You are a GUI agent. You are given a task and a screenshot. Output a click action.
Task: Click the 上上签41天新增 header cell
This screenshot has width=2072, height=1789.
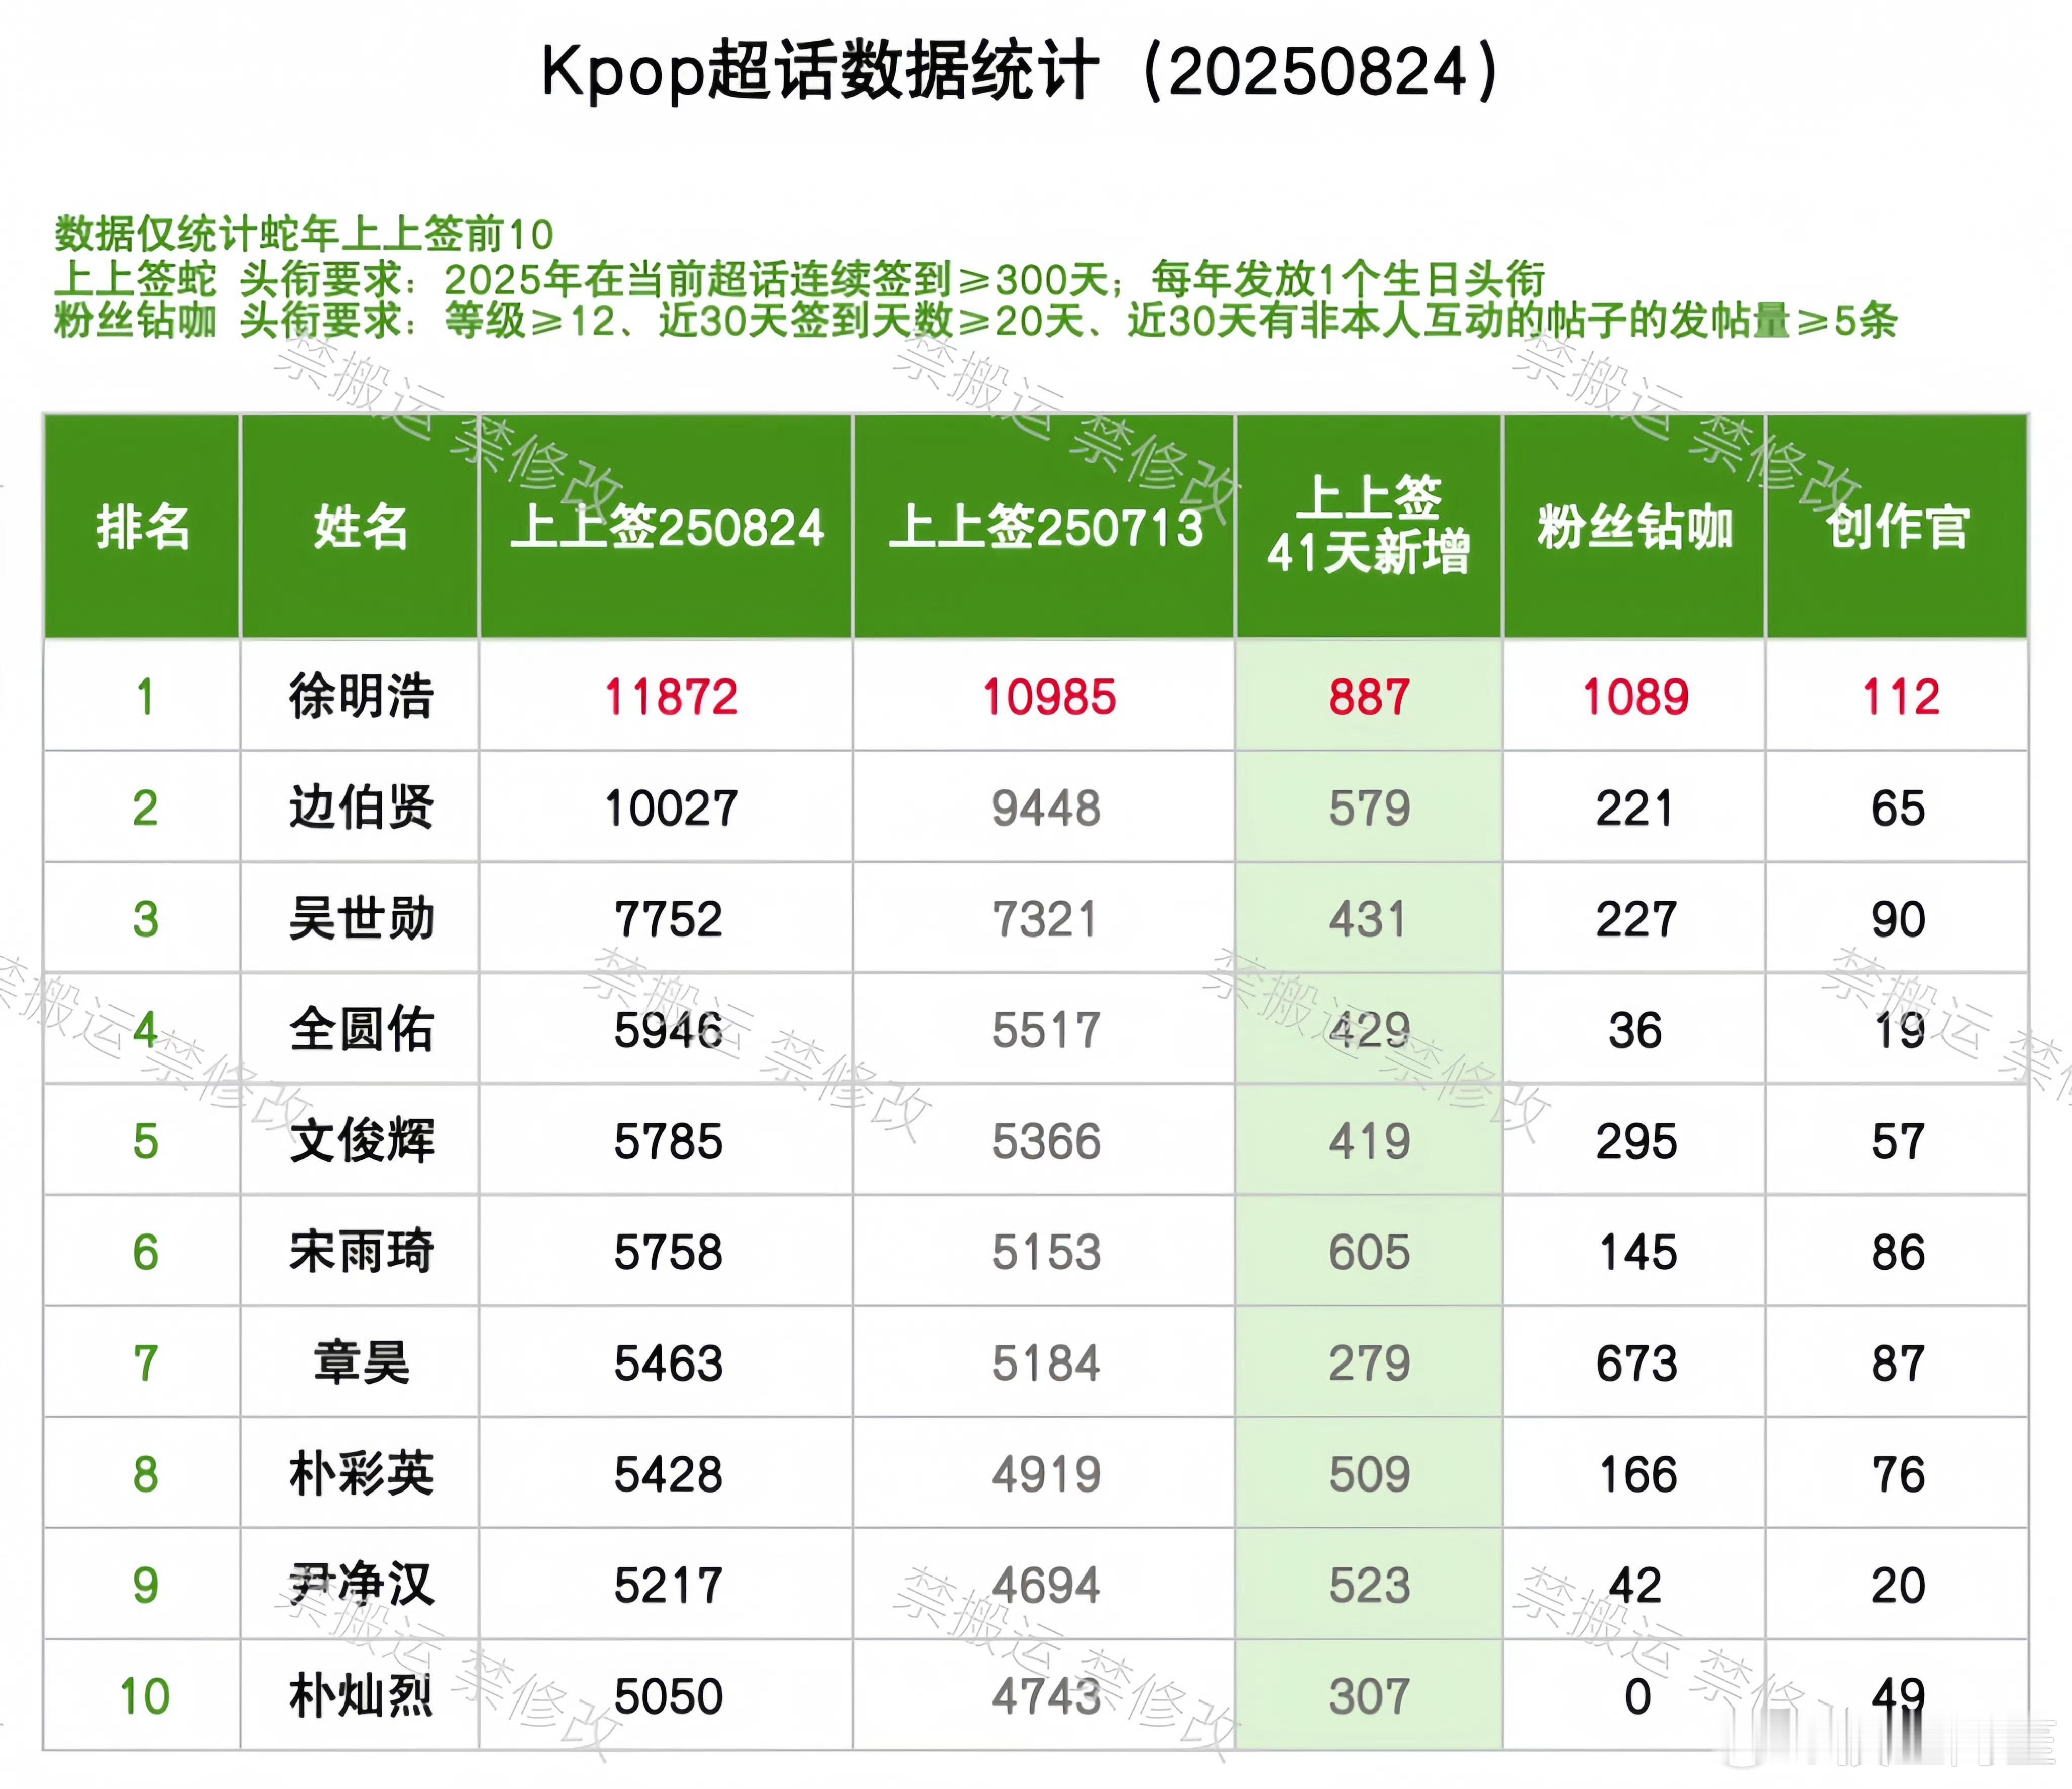(1369, 525)
